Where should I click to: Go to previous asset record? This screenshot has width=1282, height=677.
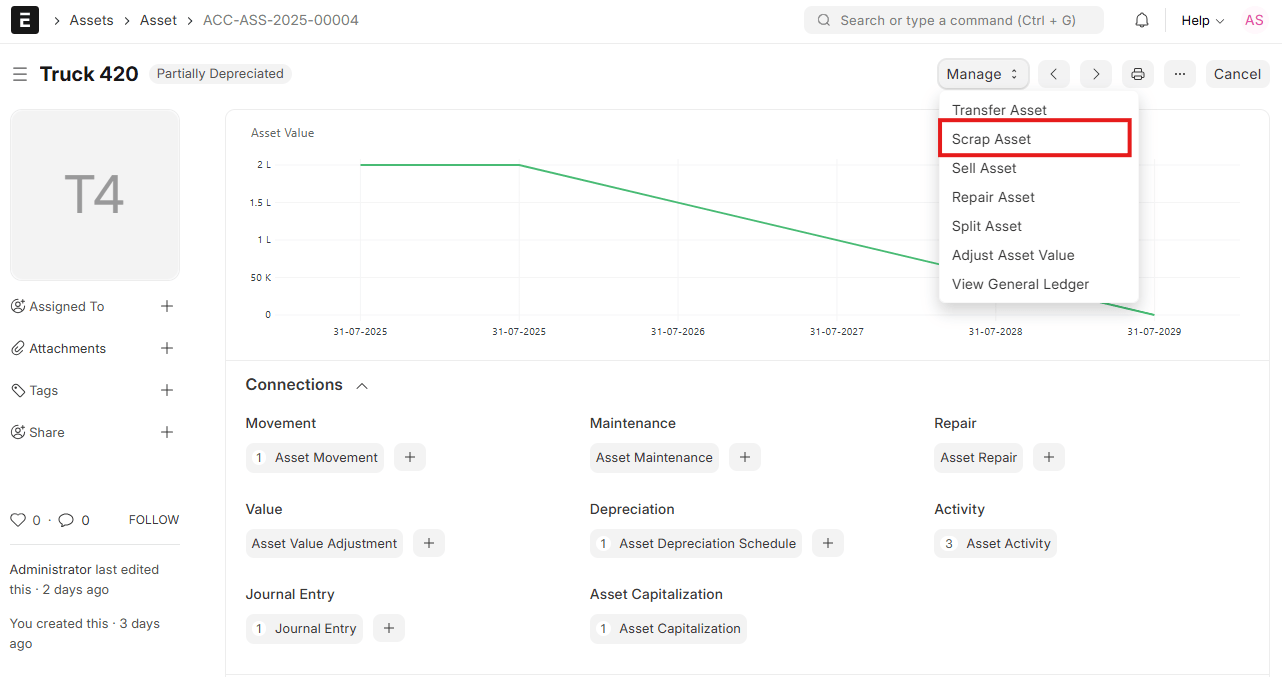point(1054,74)
